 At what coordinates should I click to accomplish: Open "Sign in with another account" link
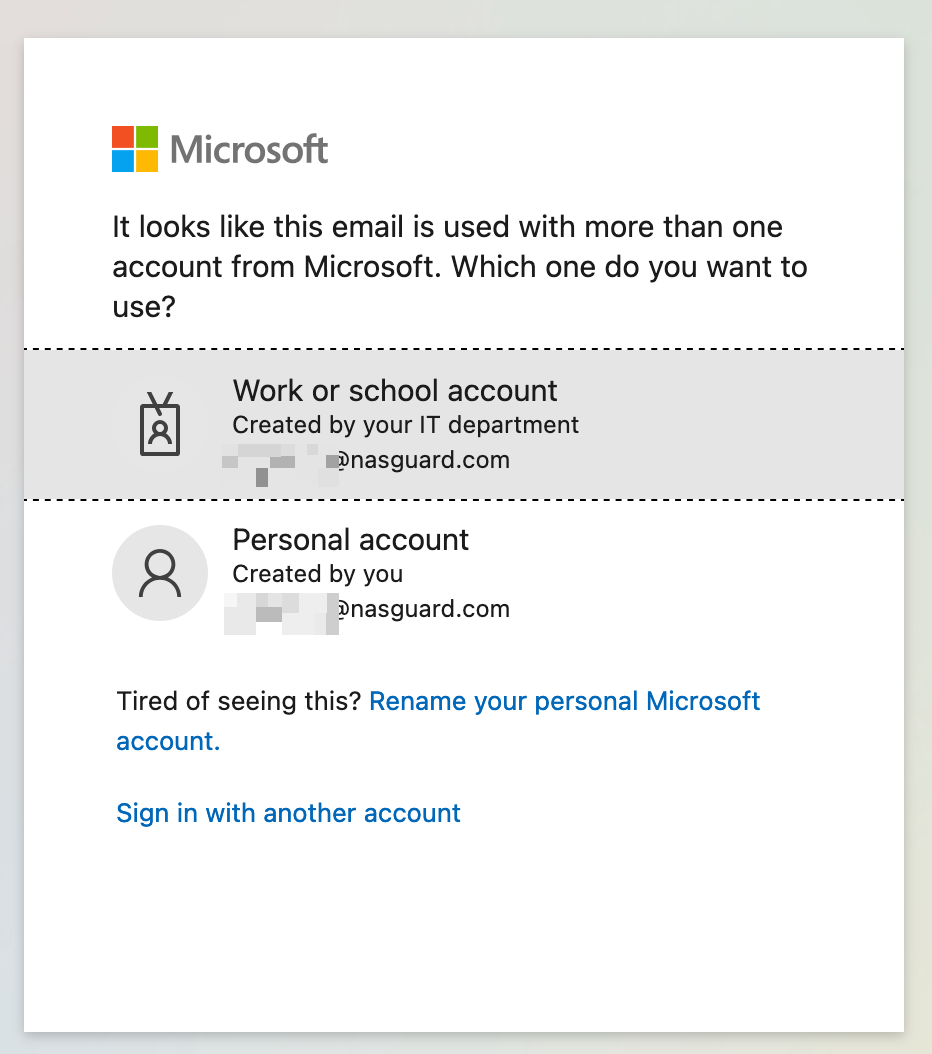tap(288, 813)
